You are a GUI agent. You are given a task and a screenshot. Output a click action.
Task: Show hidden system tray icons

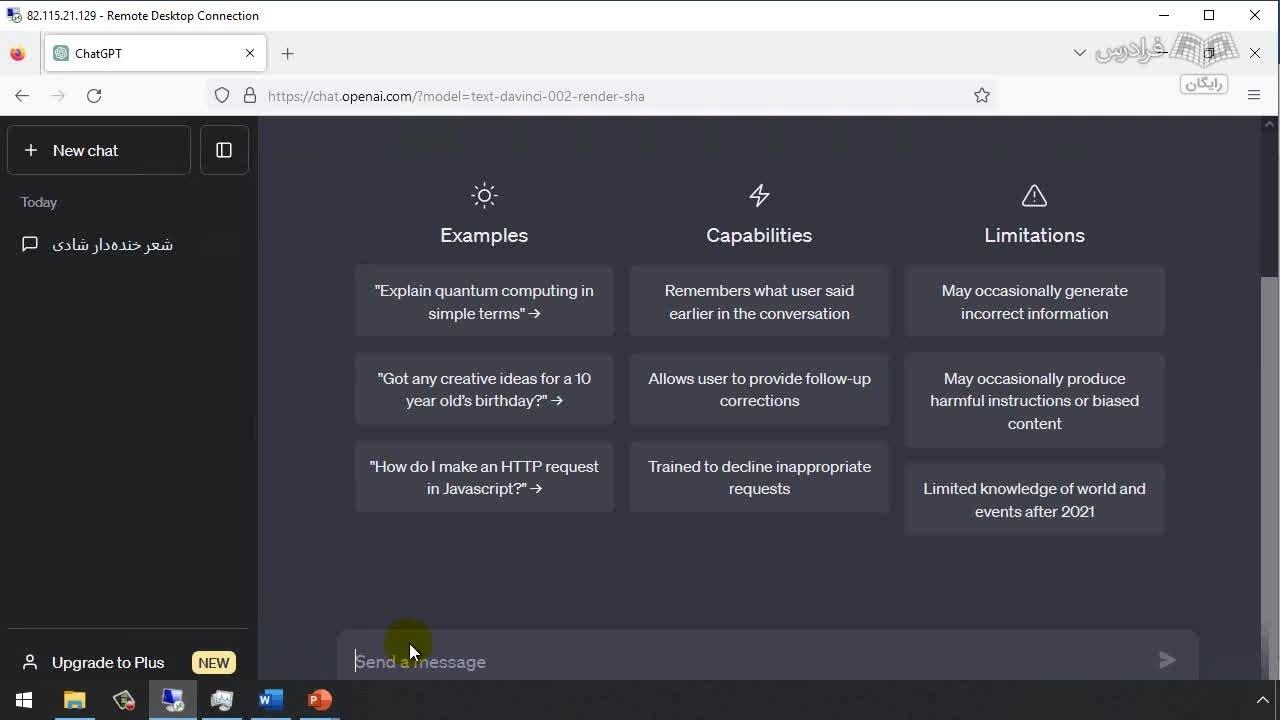(x=1262, y=700)
